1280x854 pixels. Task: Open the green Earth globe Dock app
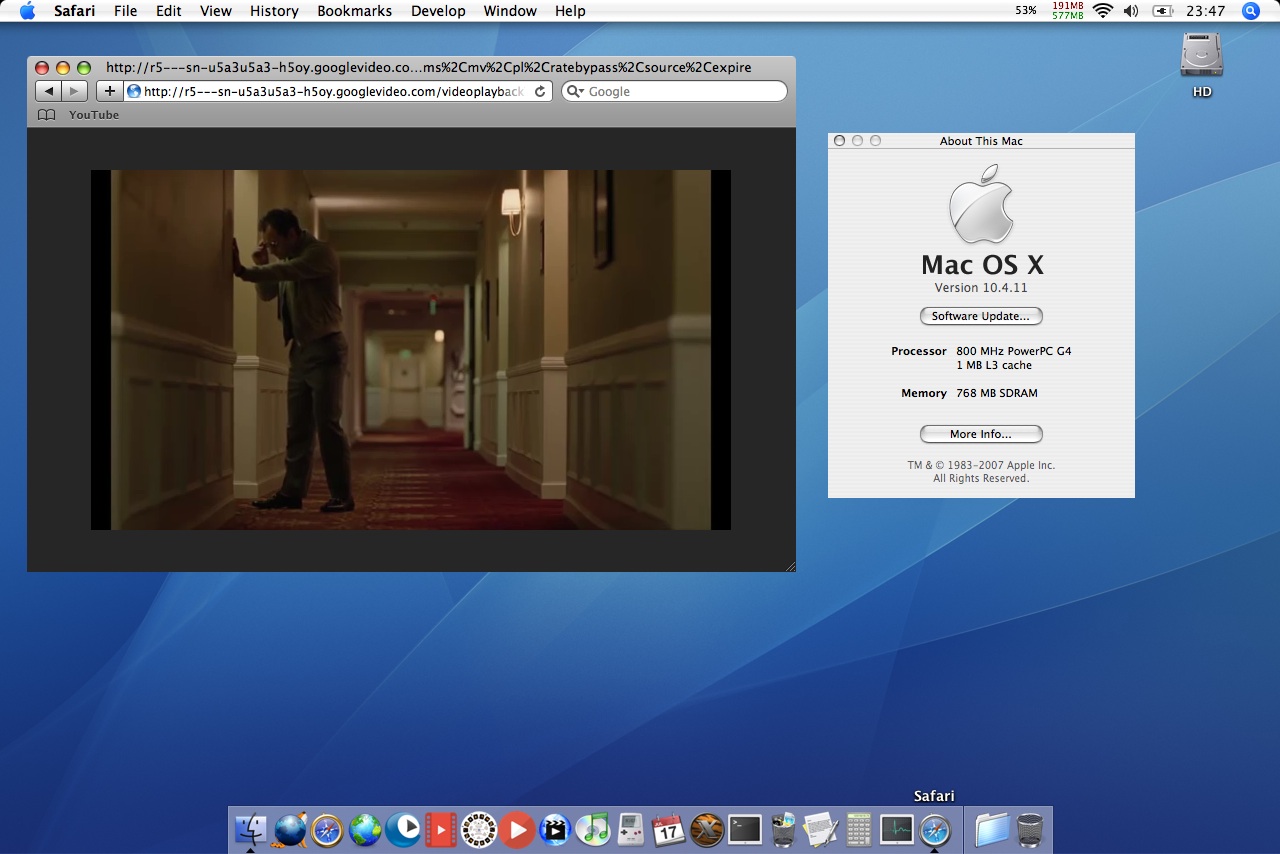point(365,829)
